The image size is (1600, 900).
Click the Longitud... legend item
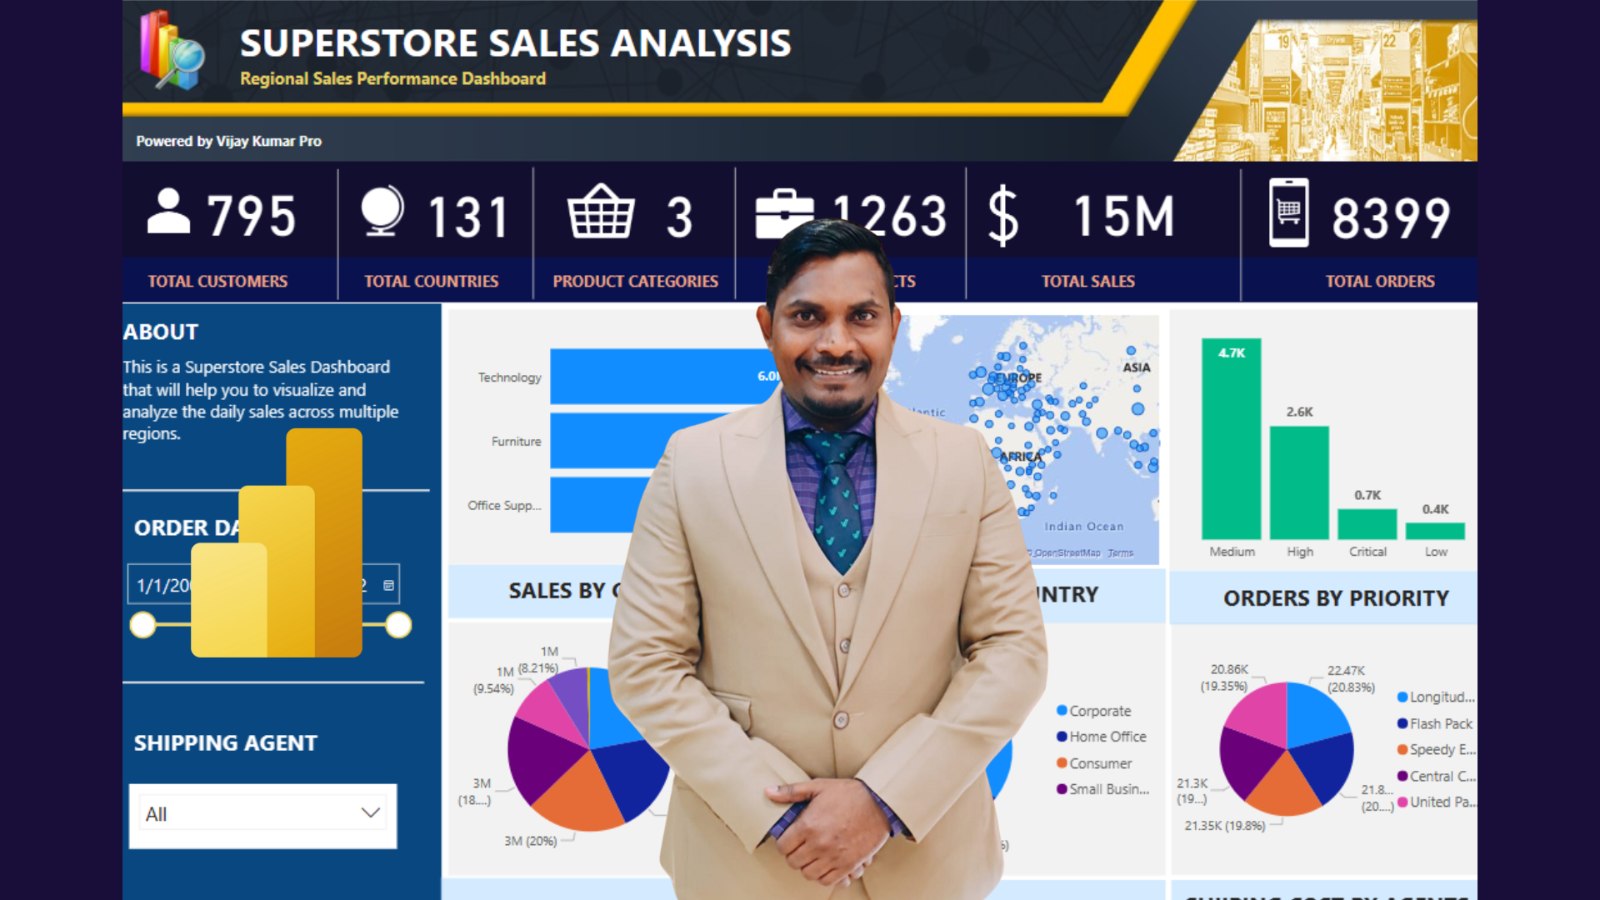[1436, 697]
